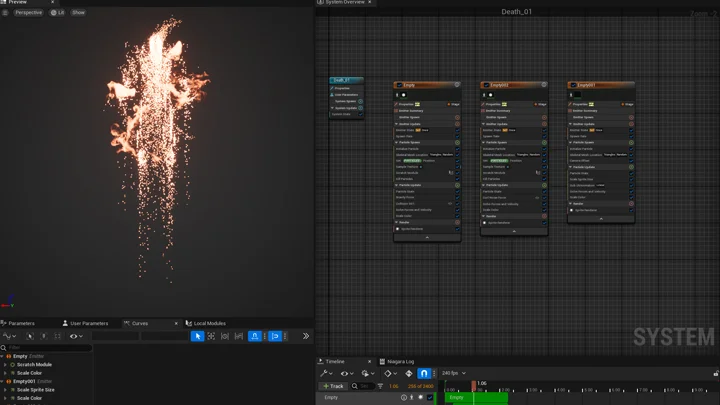The image size is (720, 405).
Task: Click the timeline track search field
Action: [x=363, y=386]
